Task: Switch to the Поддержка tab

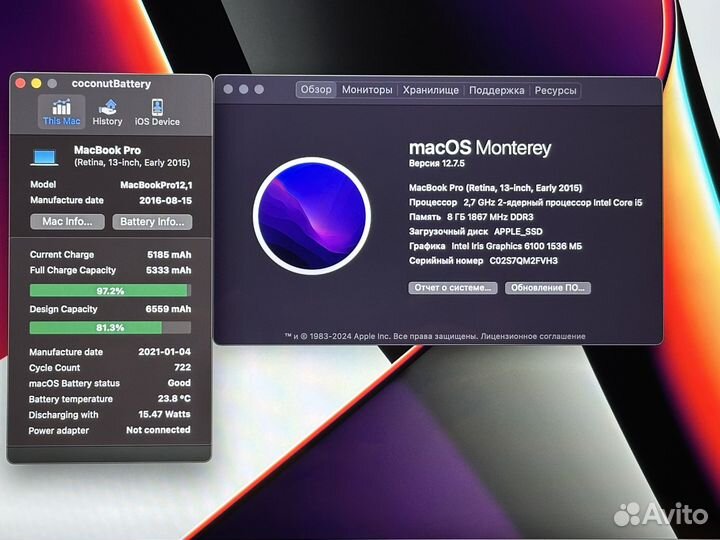Action: [496, 90]
